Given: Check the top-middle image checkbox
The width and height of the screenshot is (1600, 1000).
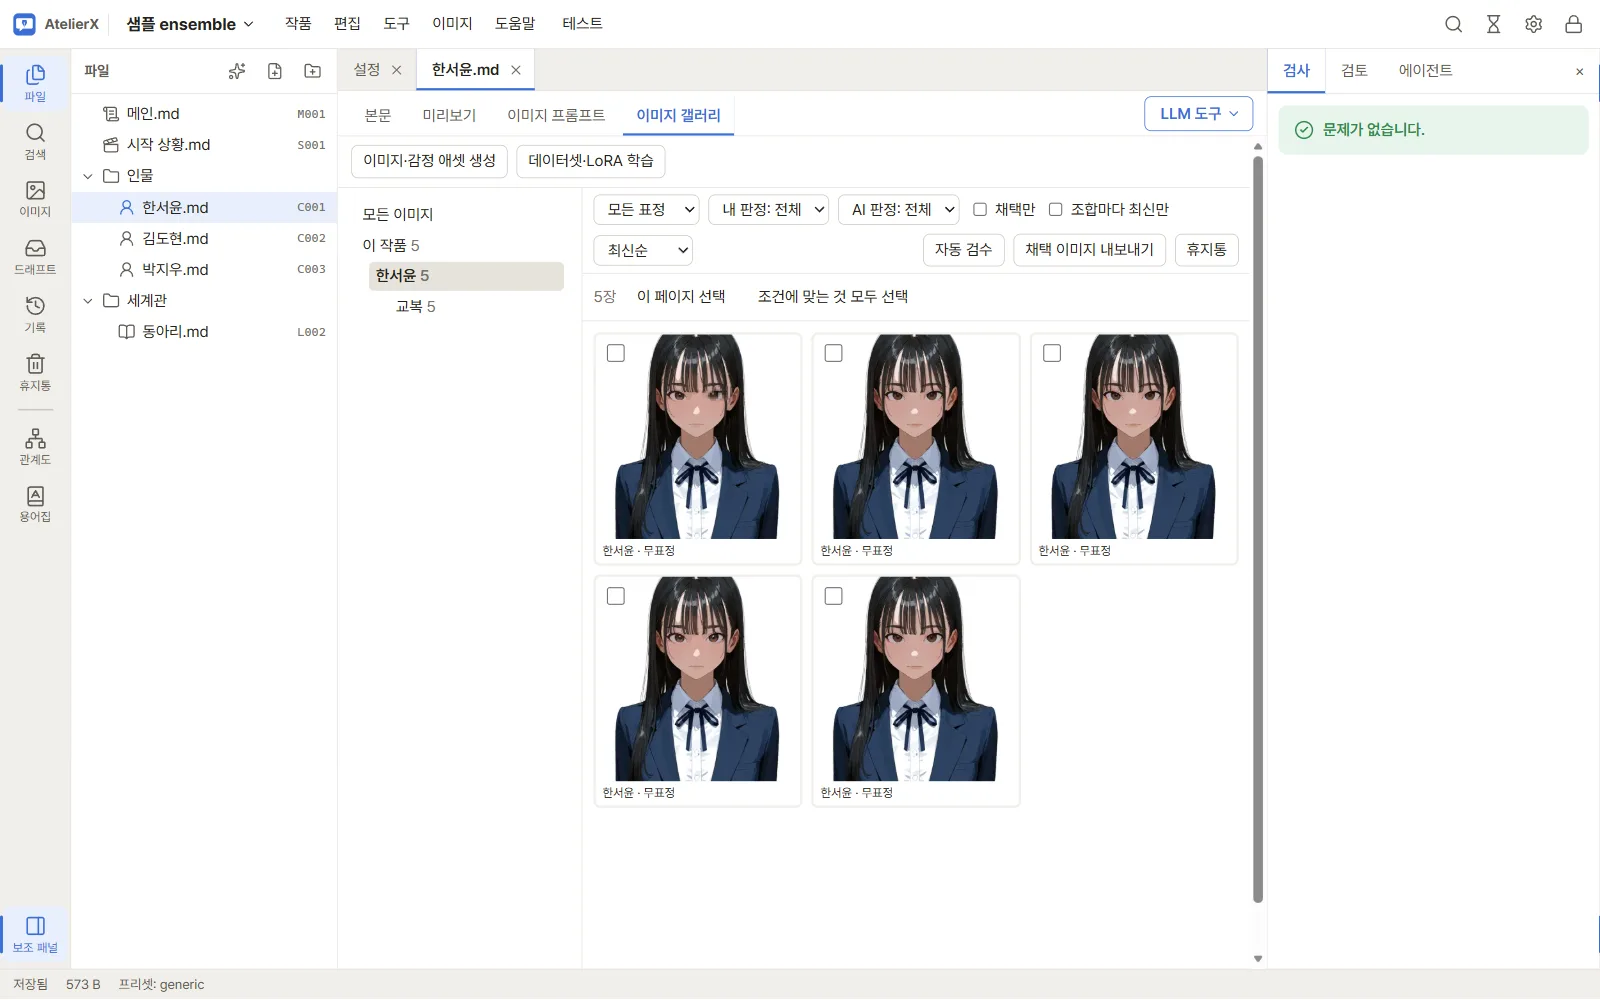Looking at the screenshot, I should click(834, 353).
